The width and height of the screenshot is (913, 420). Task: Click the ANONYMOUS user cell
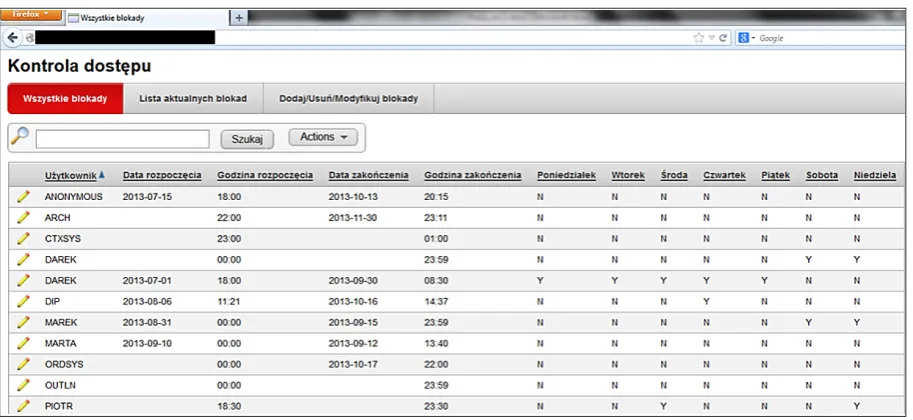[x=73, y=197]
